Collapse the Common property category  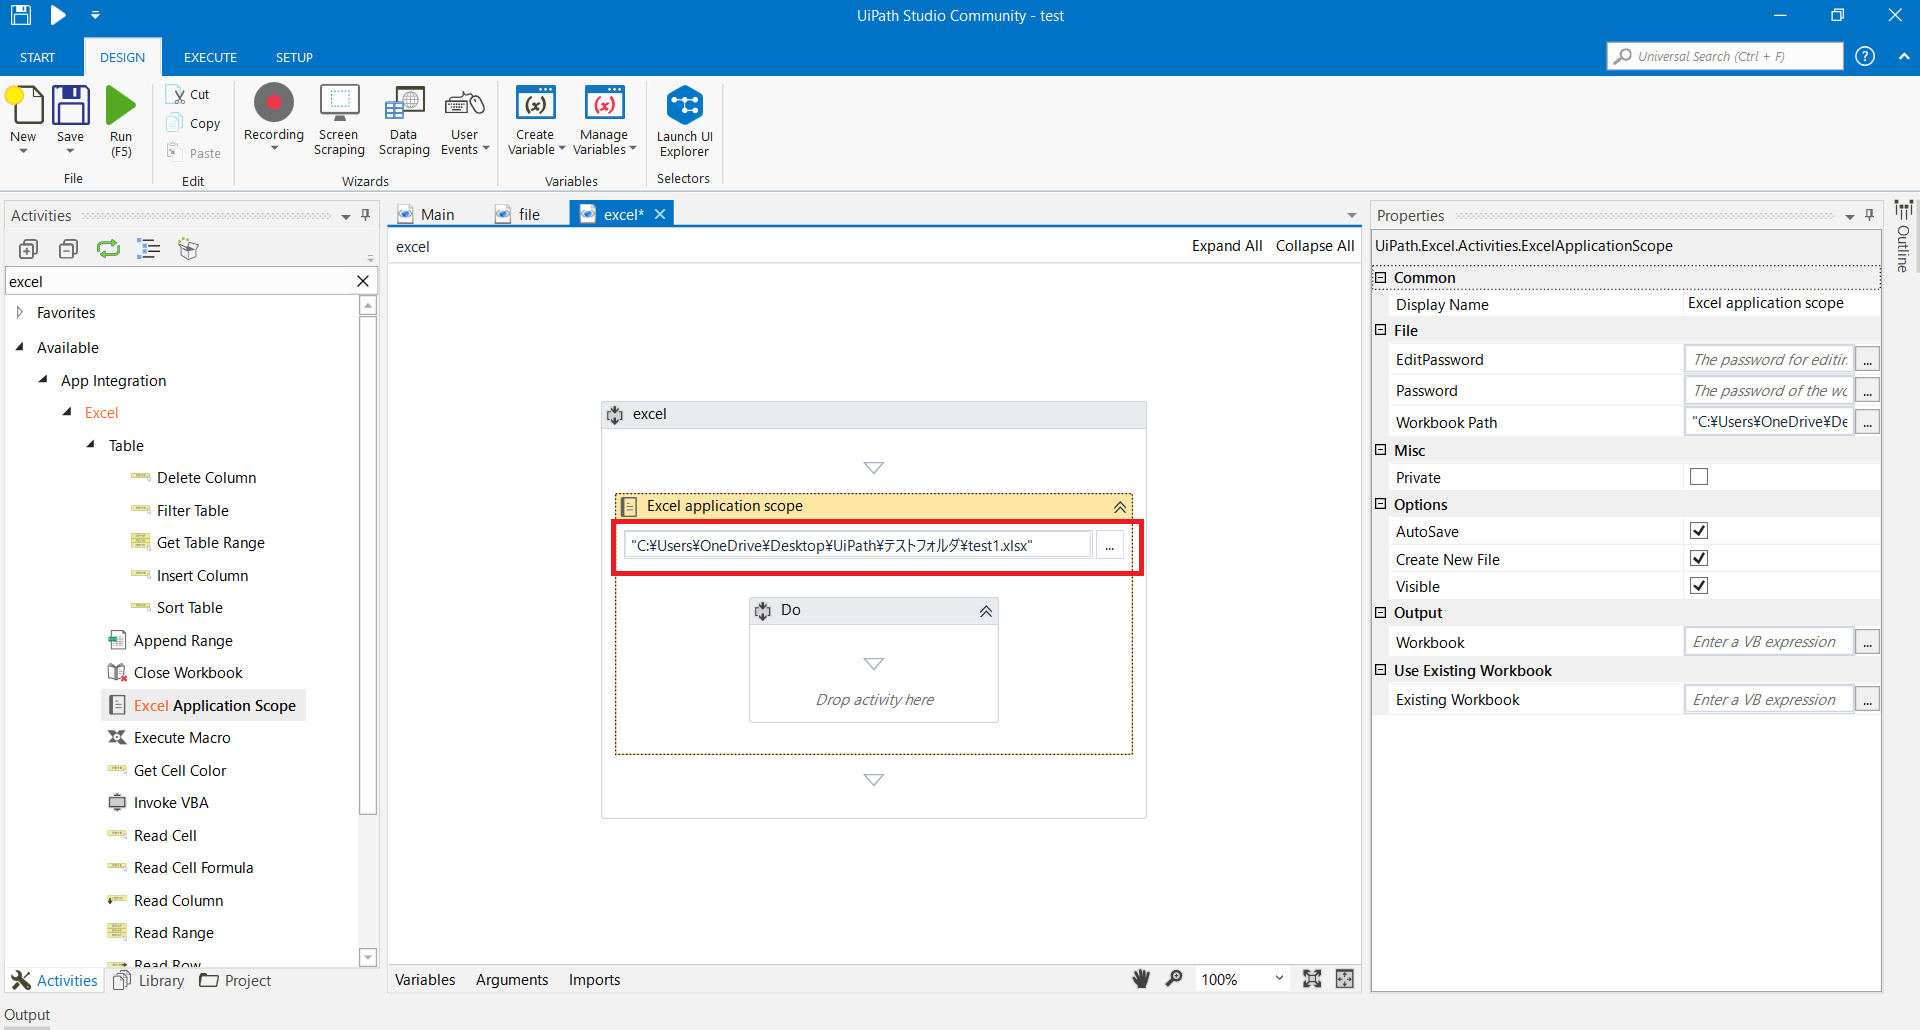point(1381,278)
